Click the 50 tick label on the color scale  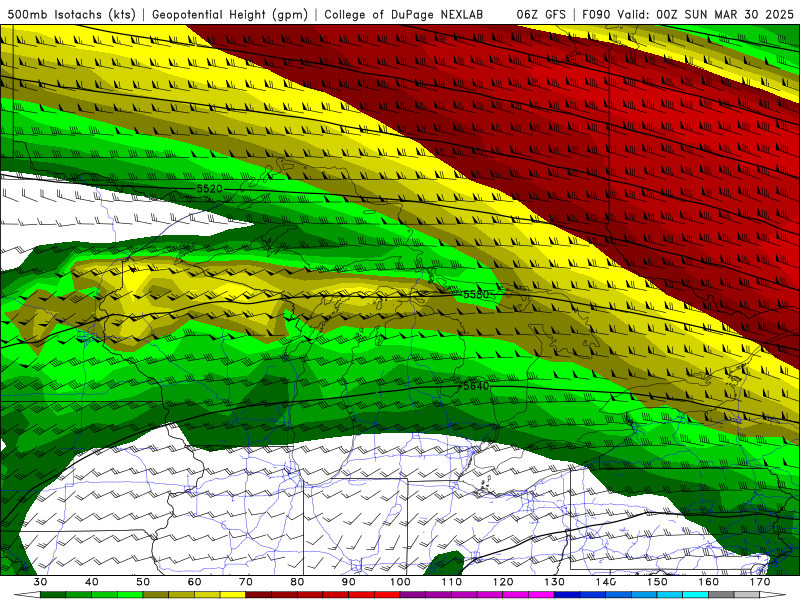[x=143, y=582]
